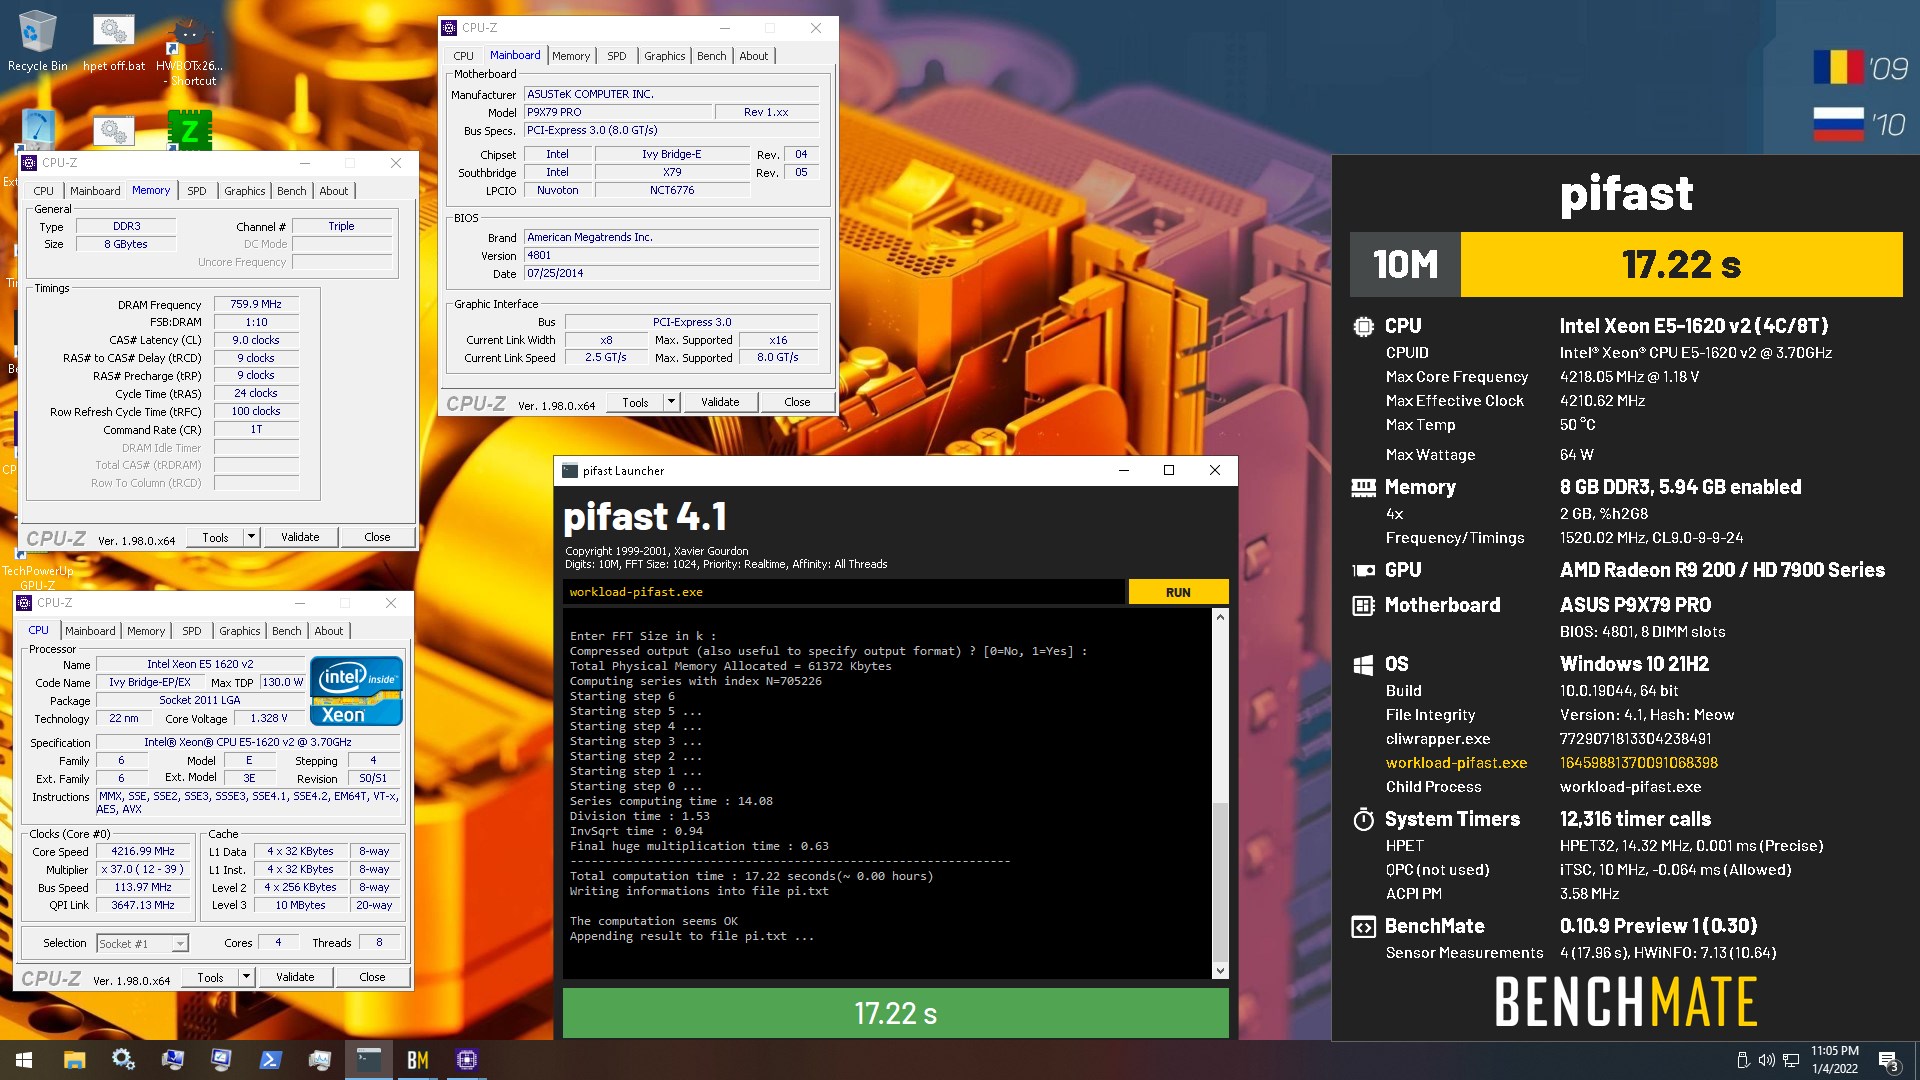Click the Windows OS icon in BenchMate panel
This screenshot has width=1920, height=1080.
(1363, 665)
